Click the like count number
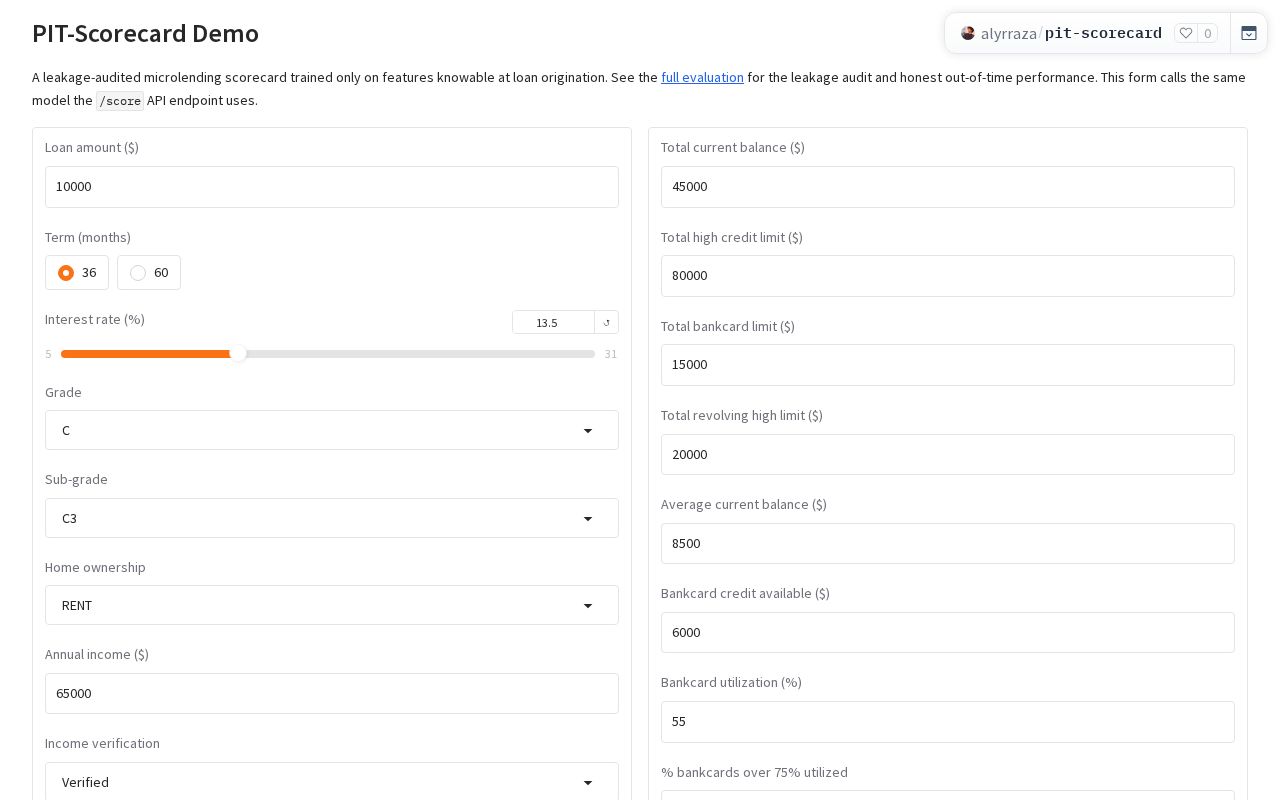1280x800 pixels. tap(1207, 33)
